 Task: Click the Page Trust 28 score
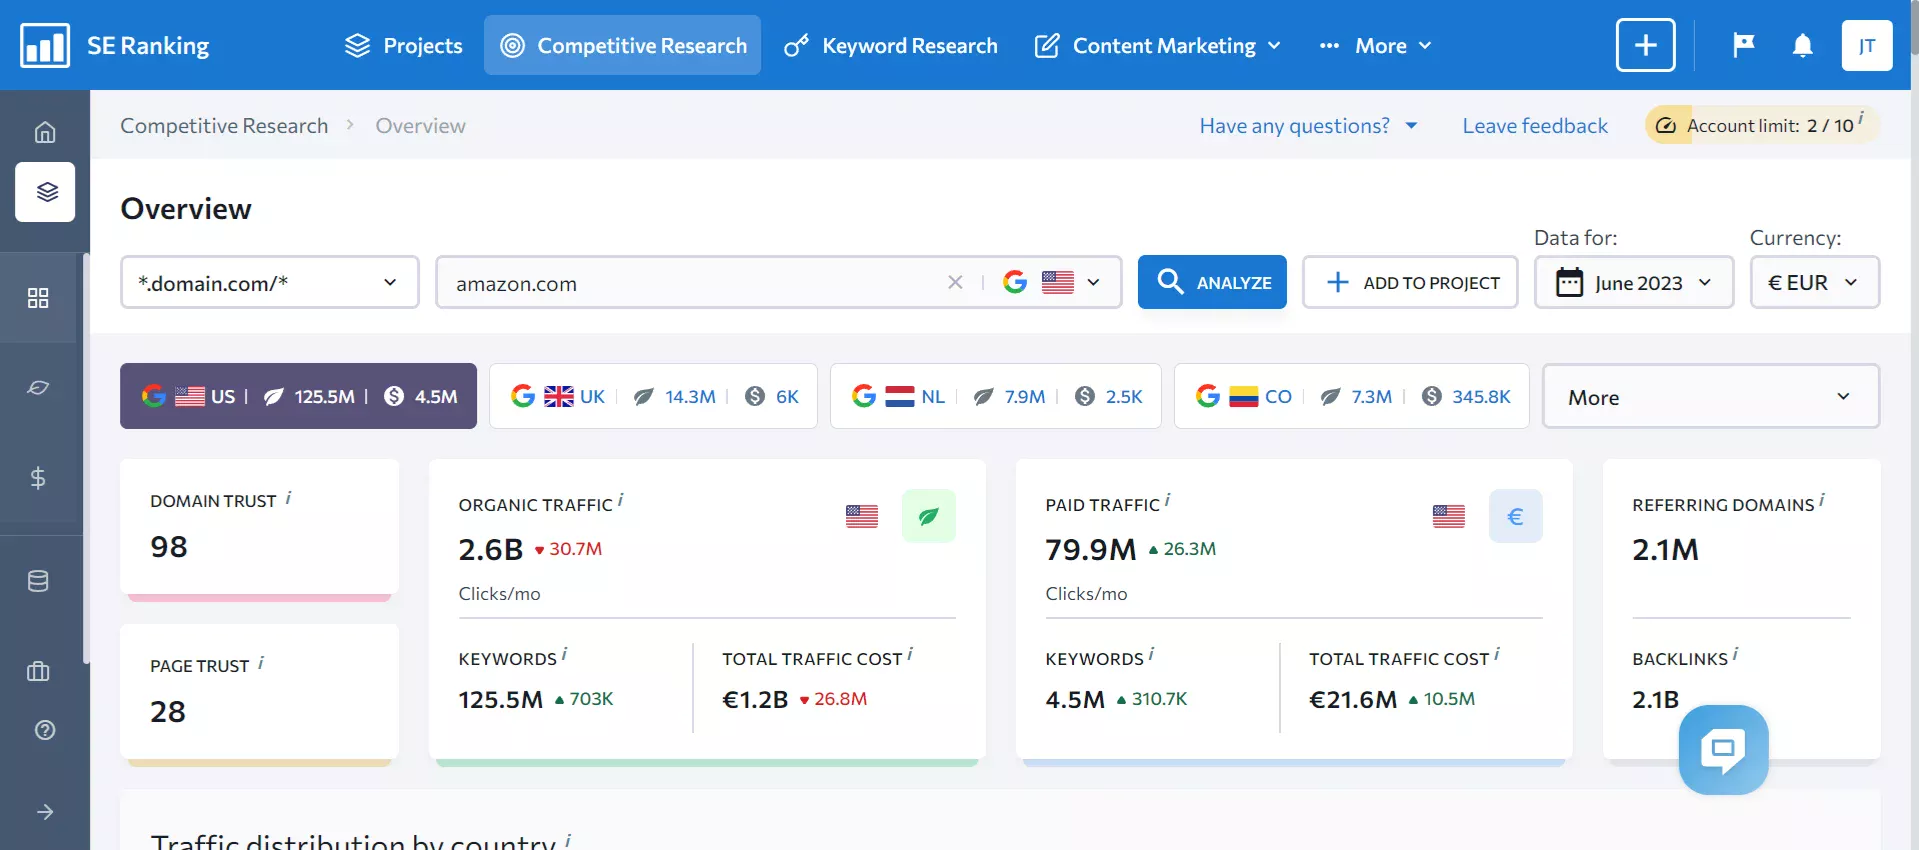(x=168, y=711)
